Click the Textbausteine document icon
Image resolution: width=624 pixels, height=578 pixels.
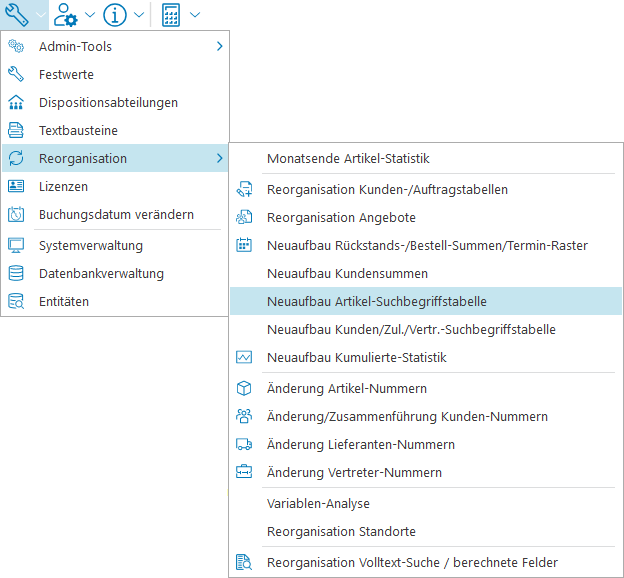(x=16, y=130)
